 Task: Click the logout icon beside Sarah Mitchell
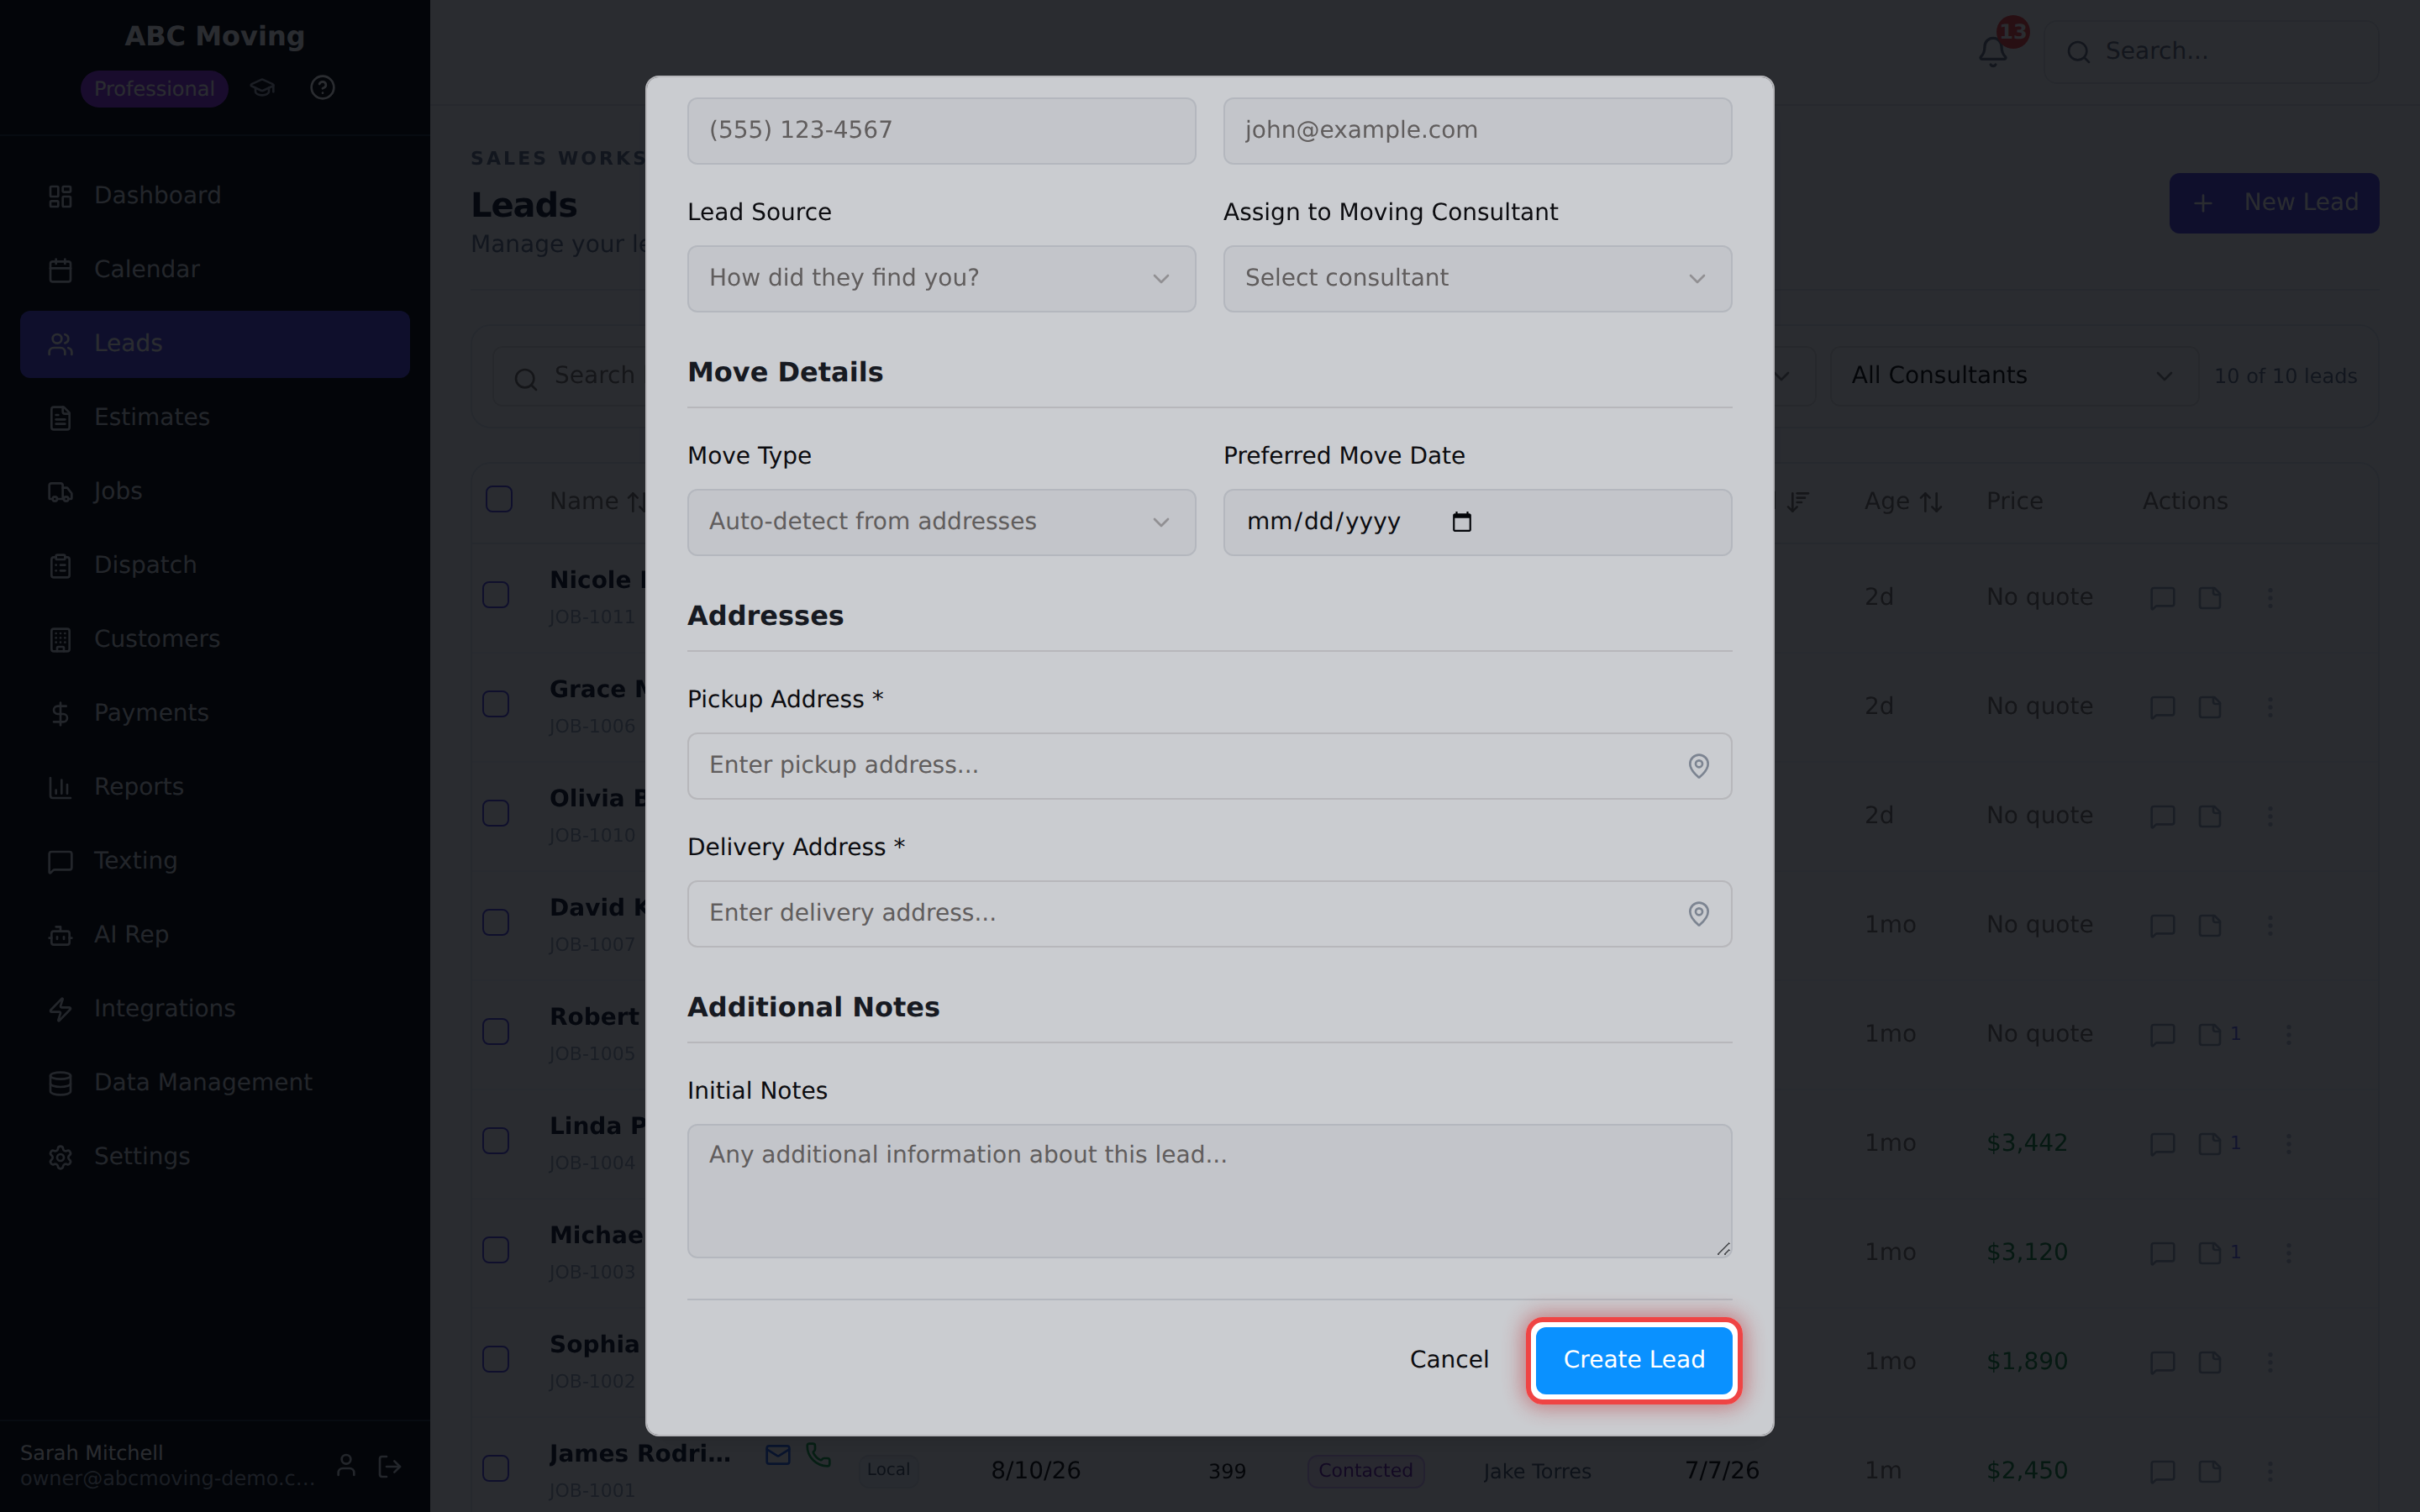(390, 1466)
